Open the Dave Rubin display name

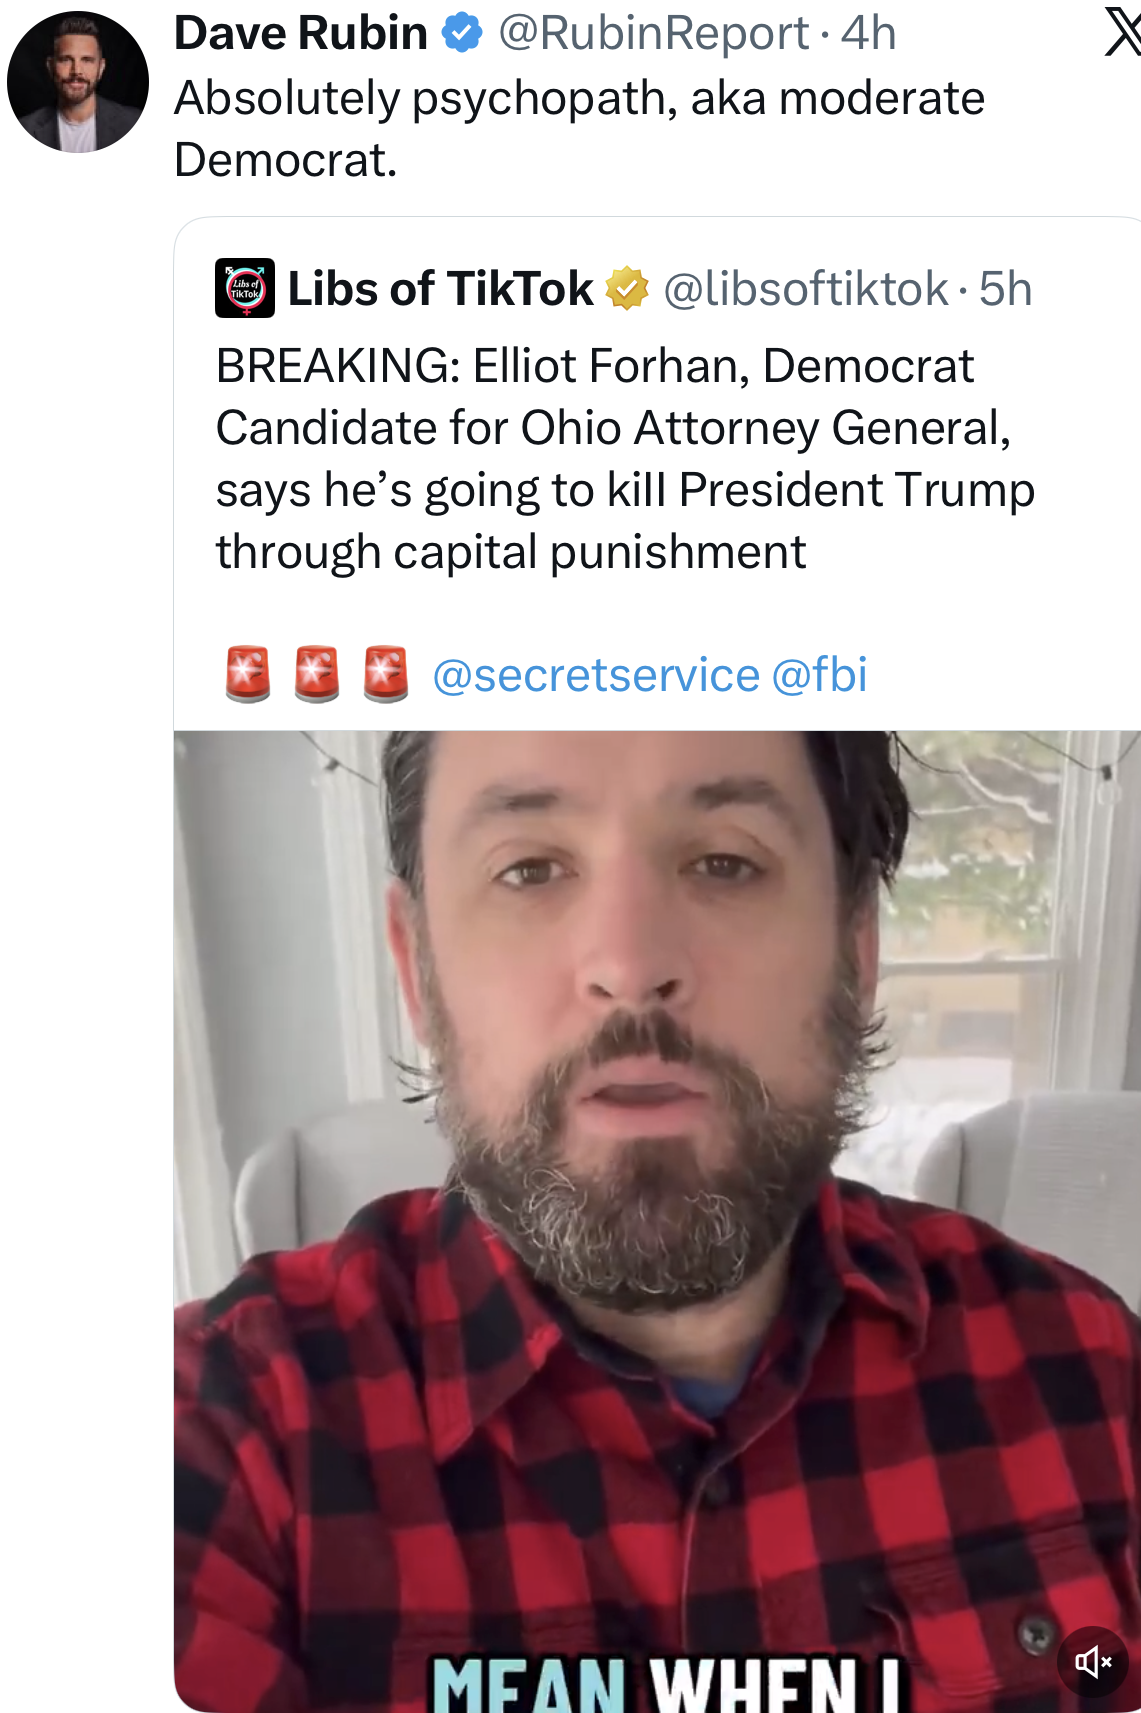pos(300,34)
